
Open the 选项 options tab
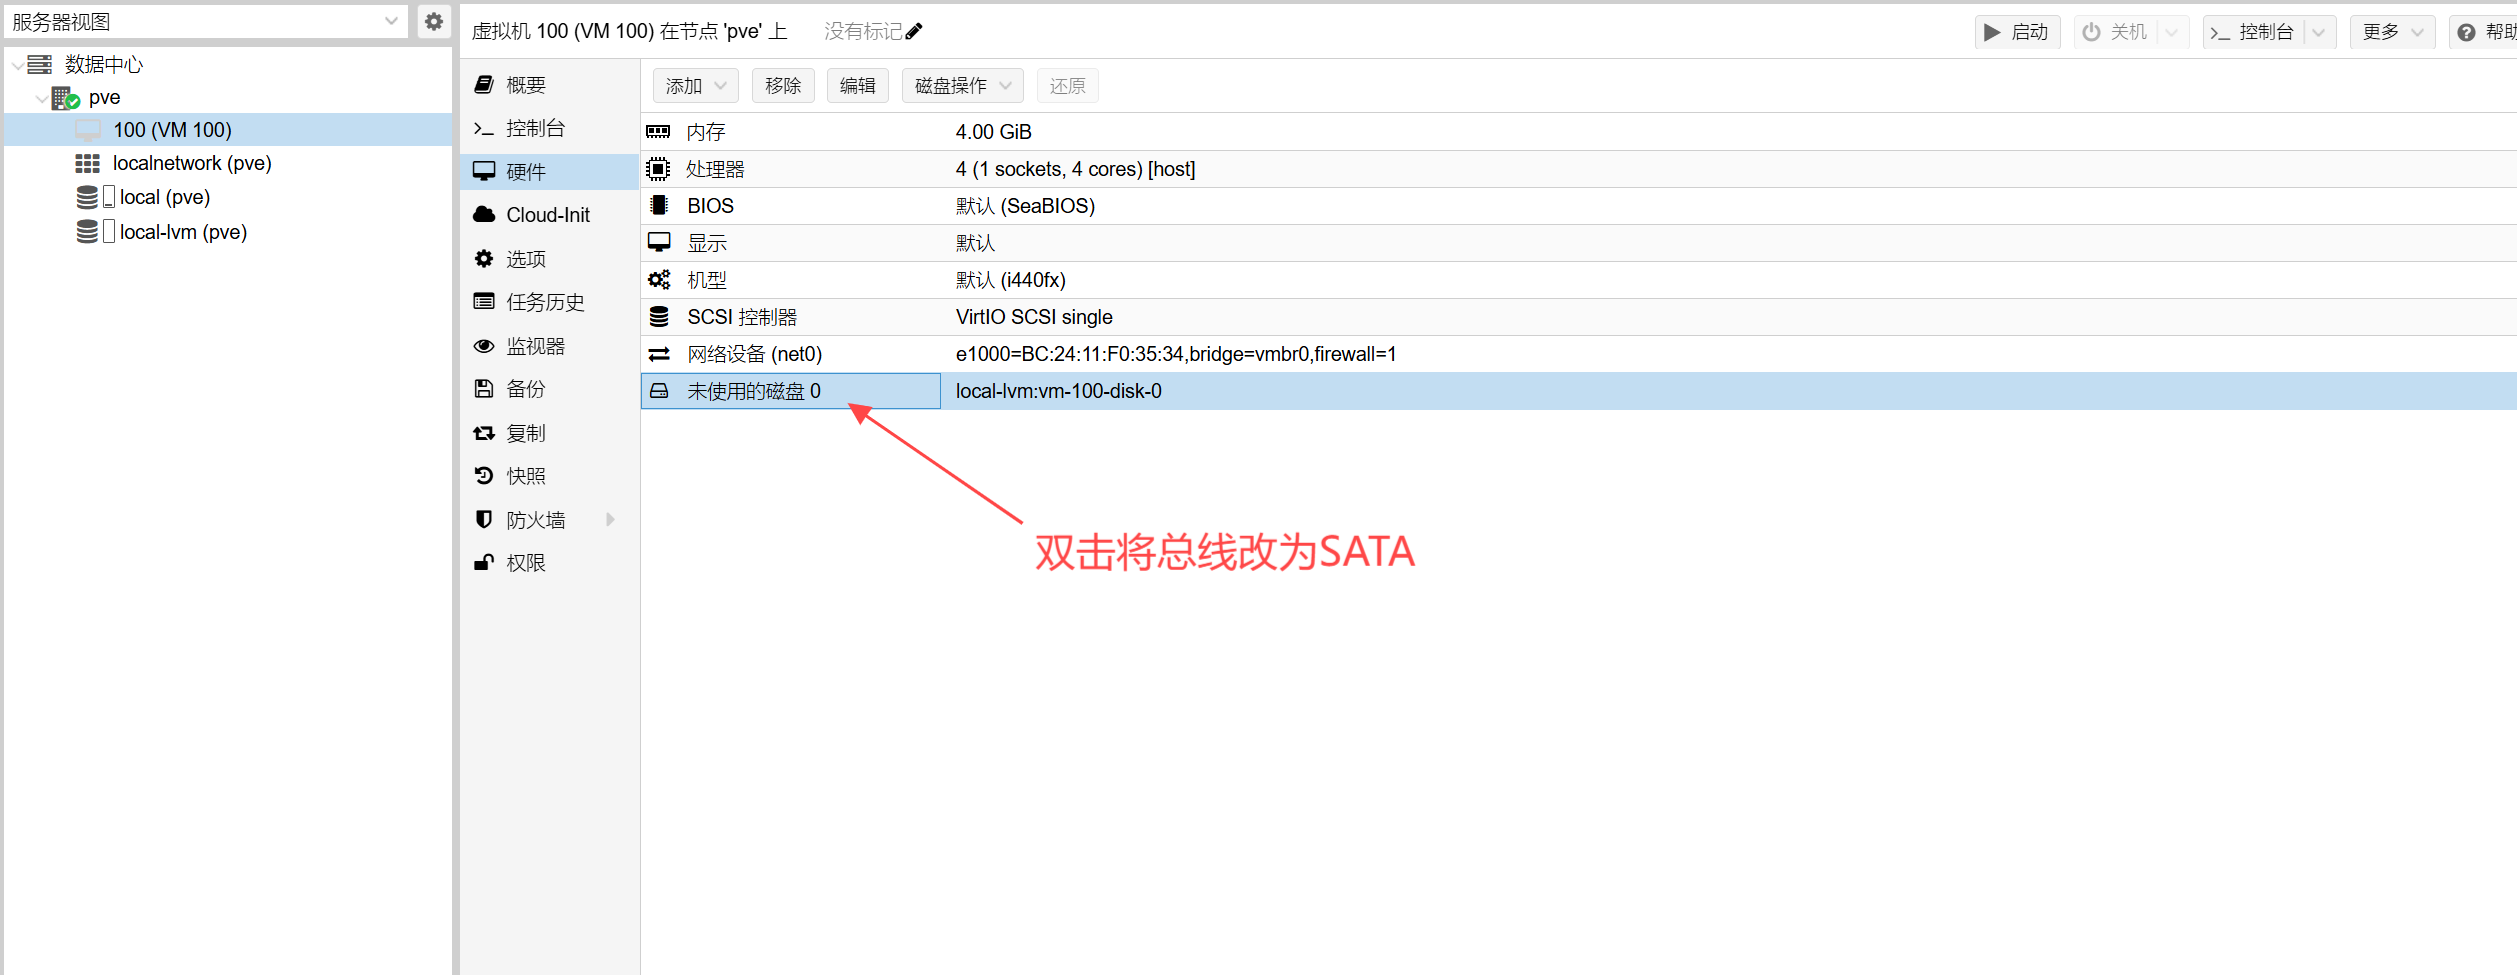pos(549,259)
